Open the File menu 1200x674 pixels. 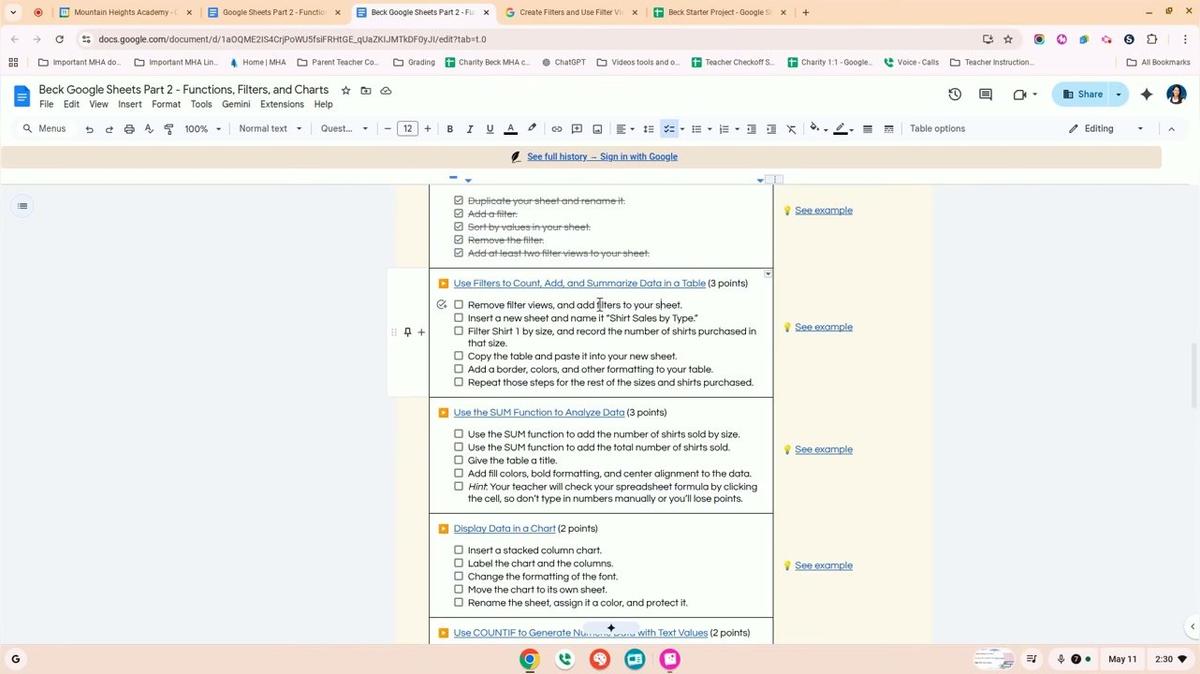coord(46,104)
